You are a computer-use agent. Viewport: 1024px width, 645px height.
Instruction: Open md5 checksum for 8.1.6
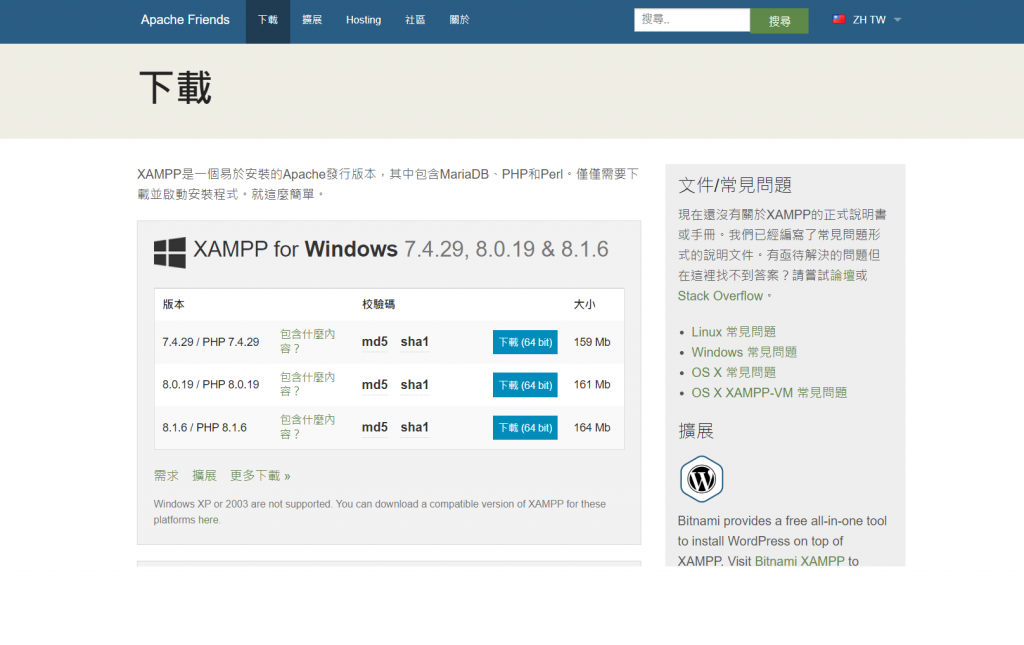coord(375,428)
